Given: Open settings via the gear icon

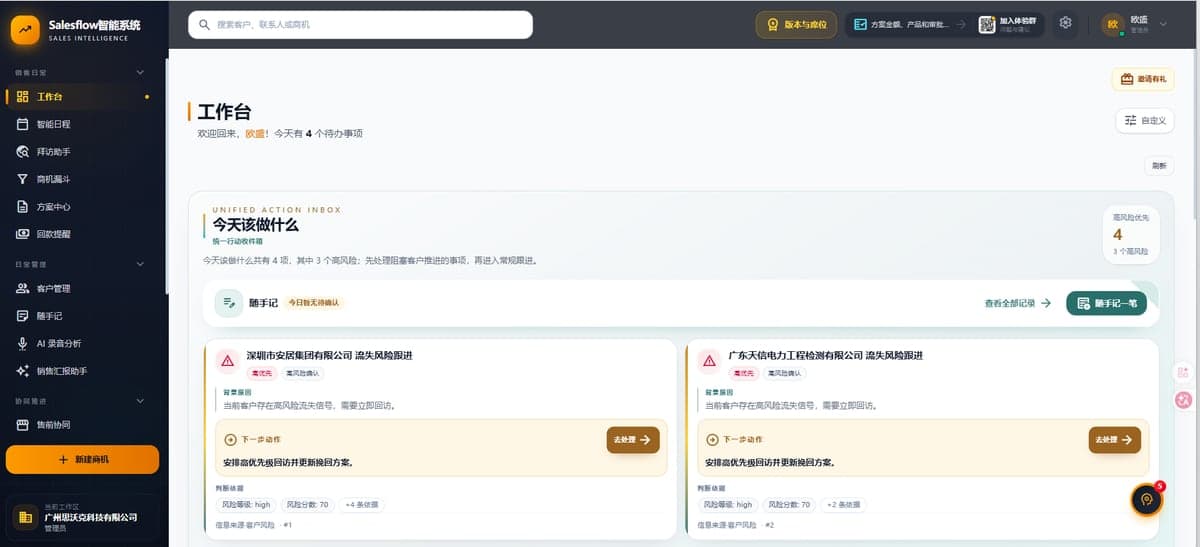Looking at the screenshot, I should [1066, 23].
